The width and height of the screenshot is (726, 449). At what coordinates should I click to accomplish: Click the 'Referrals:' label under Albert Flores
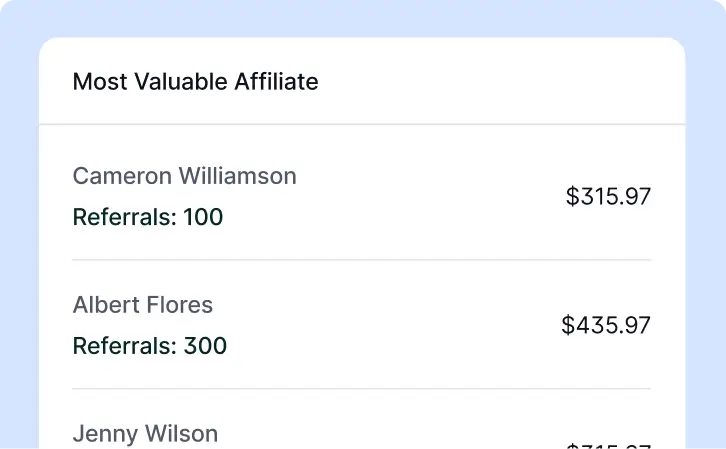tap(124, 346)
